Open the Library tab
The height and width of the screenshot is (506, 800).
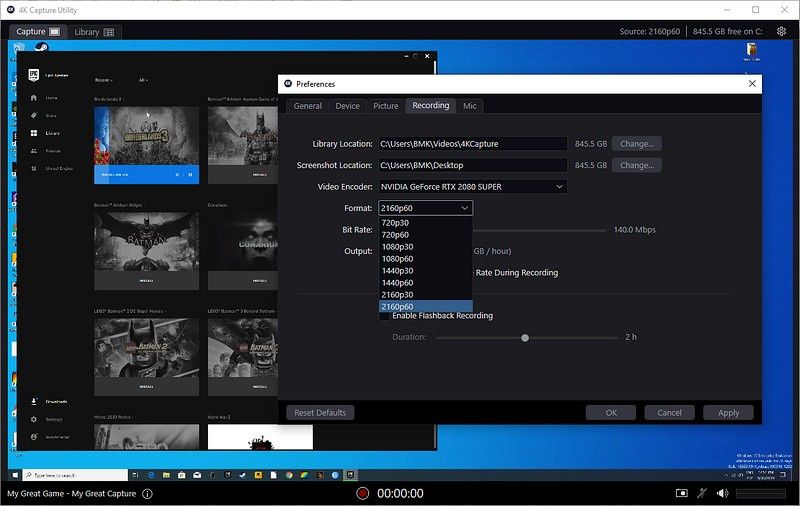coord(94,32)
